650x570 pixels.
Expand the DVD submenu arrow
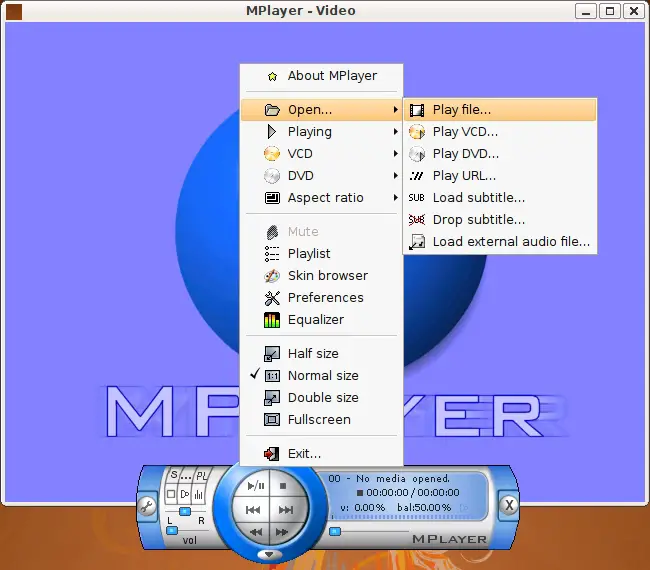pyautogui.click(x=395, y=176)
